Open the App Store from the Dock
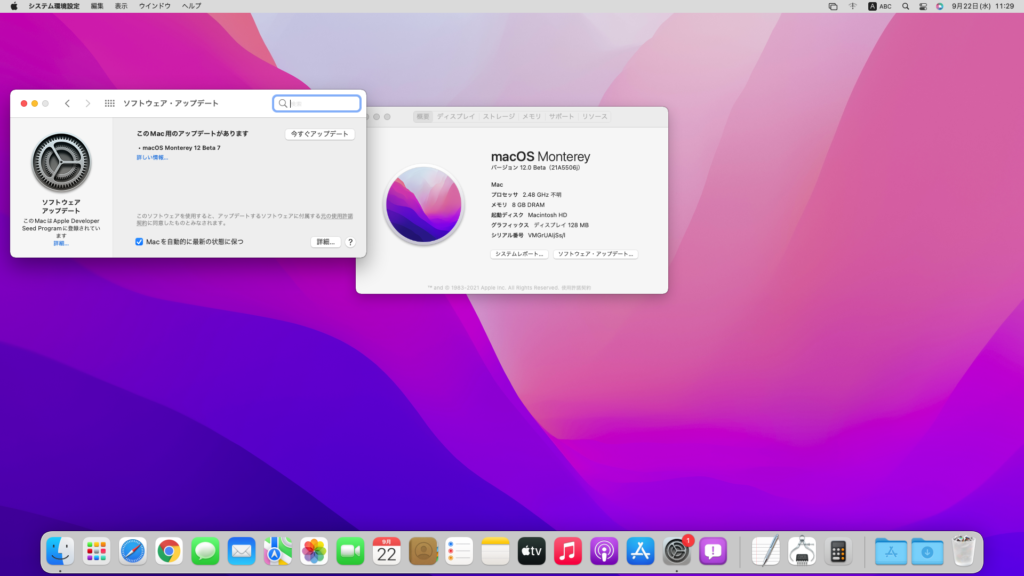1024x576 pixels. pyautogui.click(x=640, y=550)
